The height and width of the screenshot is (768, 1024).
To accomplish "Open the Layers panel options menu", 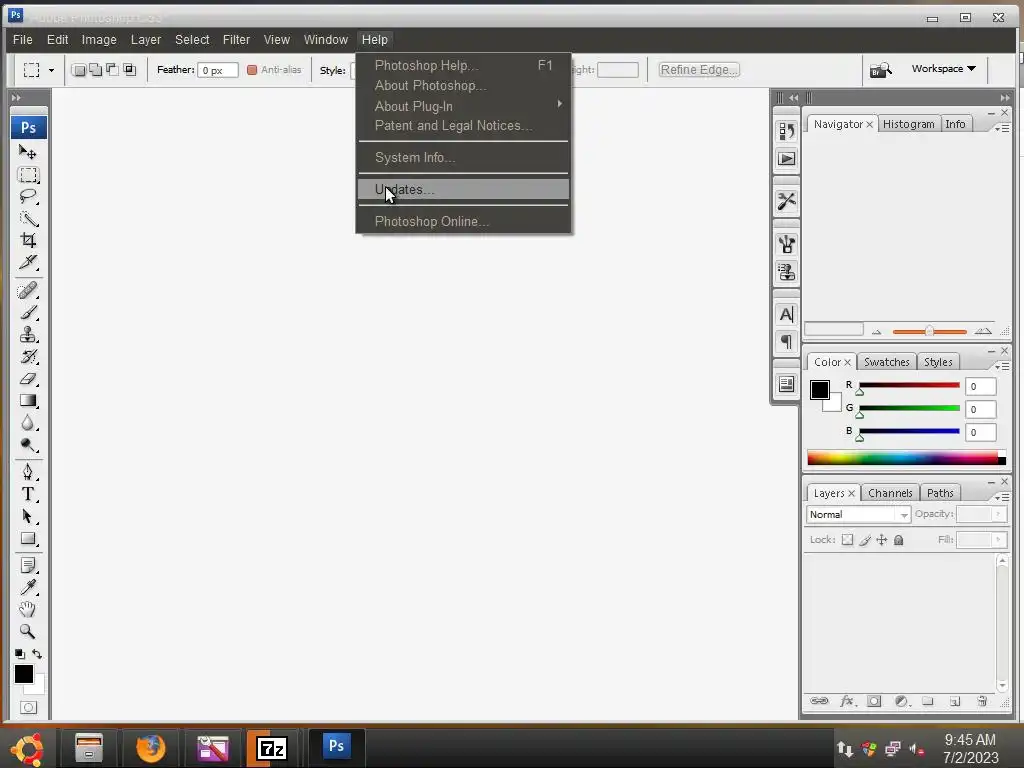I will coord(1002,498).
